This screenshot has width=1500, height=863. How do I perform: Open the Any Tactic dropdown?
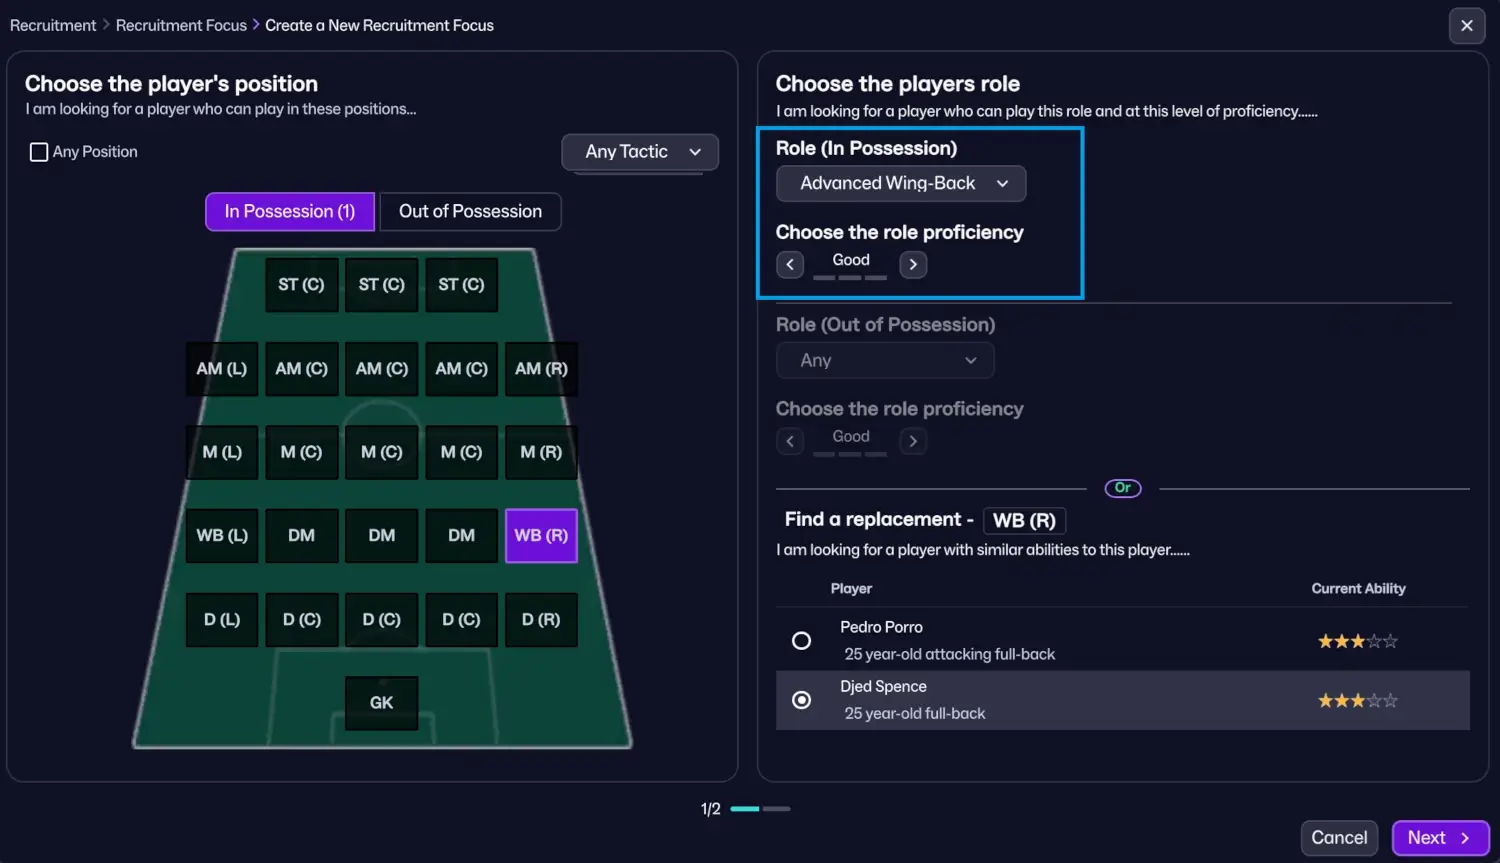click(x=640, y=152)
